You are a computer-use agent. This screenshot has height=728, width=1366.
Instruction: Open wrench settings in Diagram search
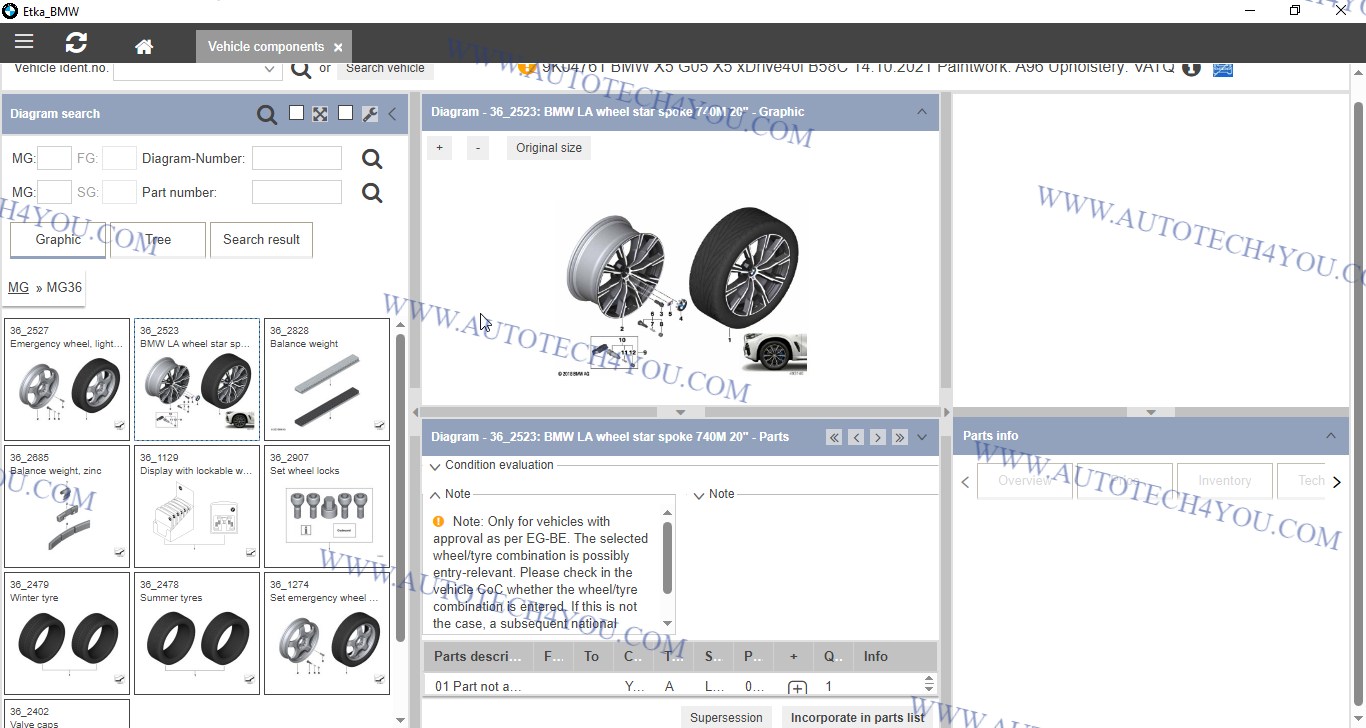click(369, 114)
